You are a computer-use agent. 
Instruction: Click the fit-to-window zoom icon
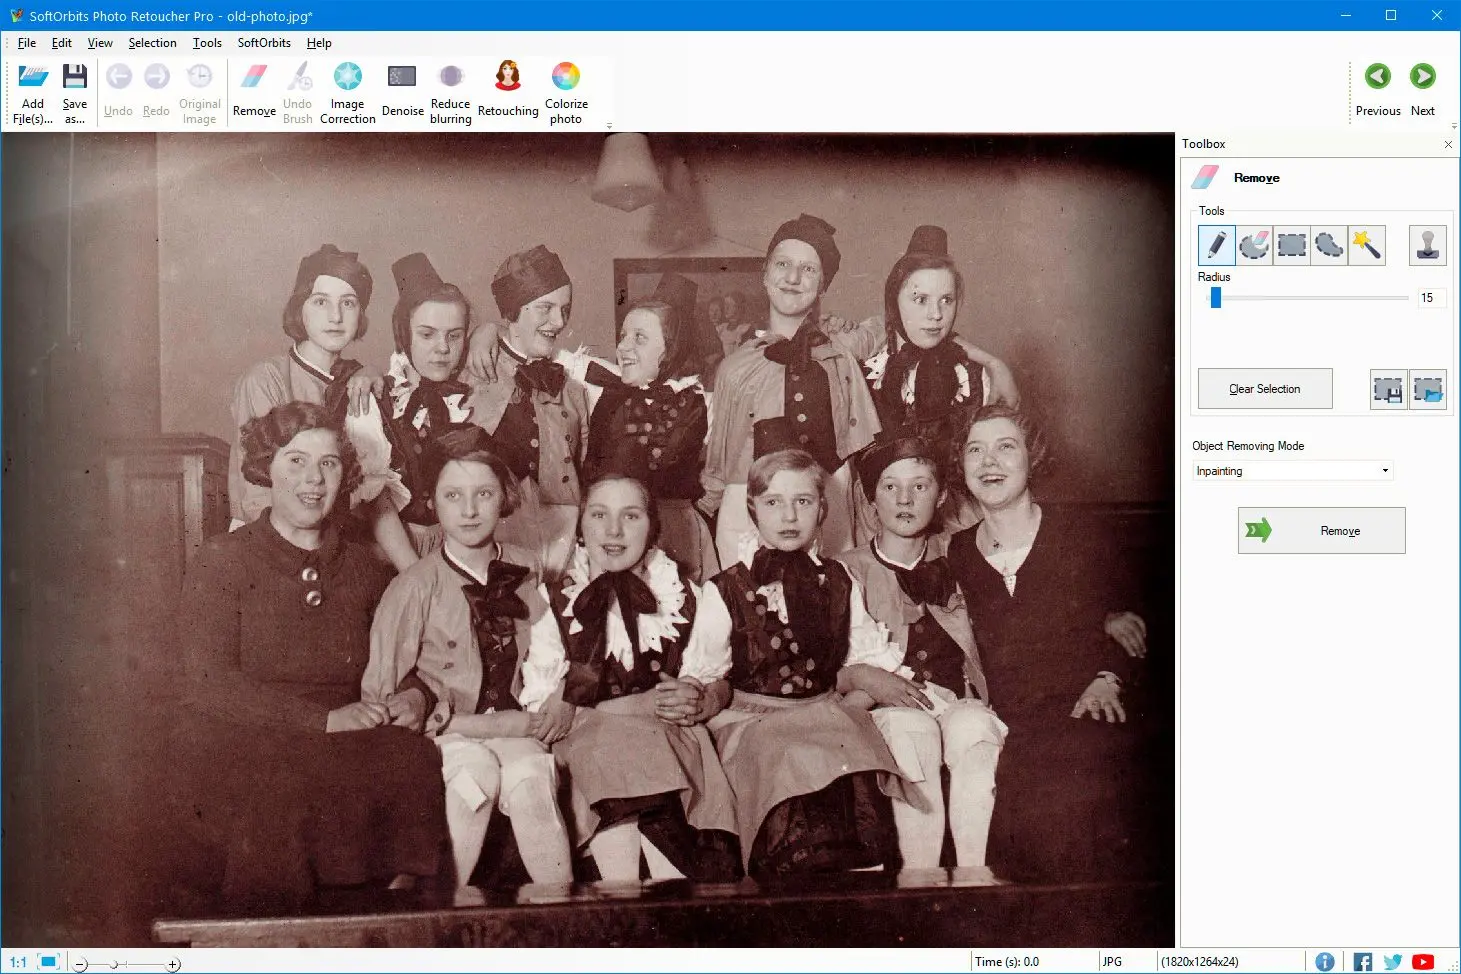click(x=49, y=962)
